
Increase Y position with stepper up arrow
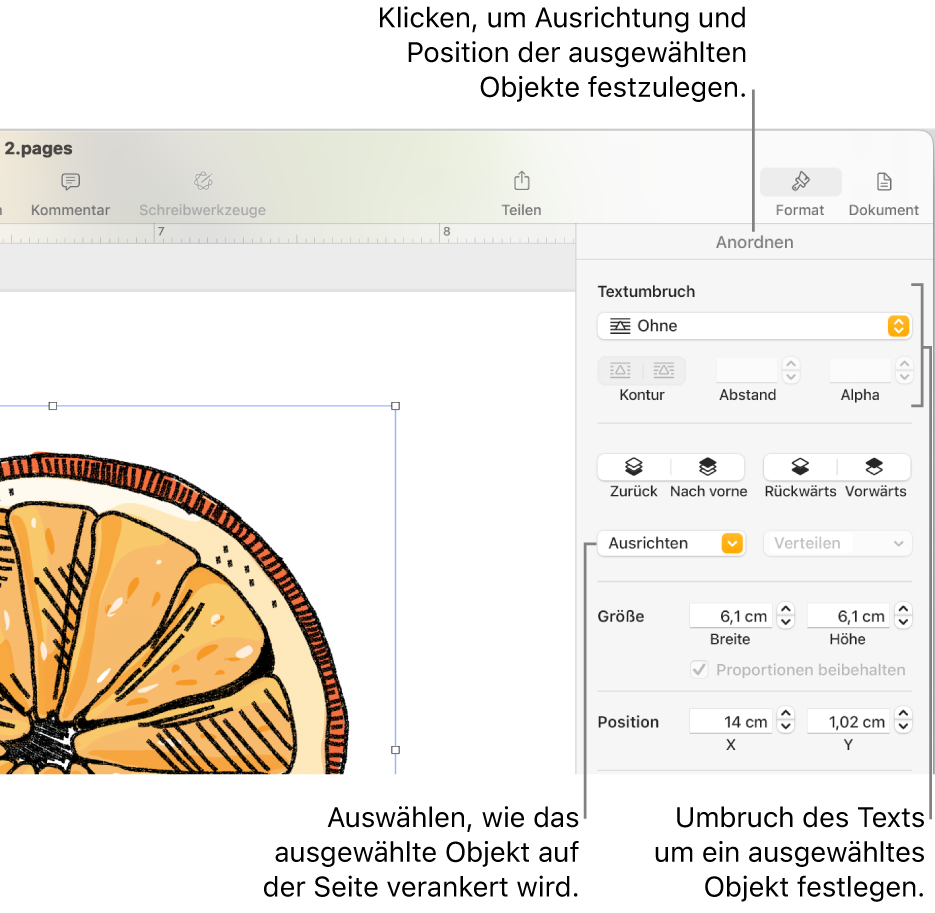904,714
